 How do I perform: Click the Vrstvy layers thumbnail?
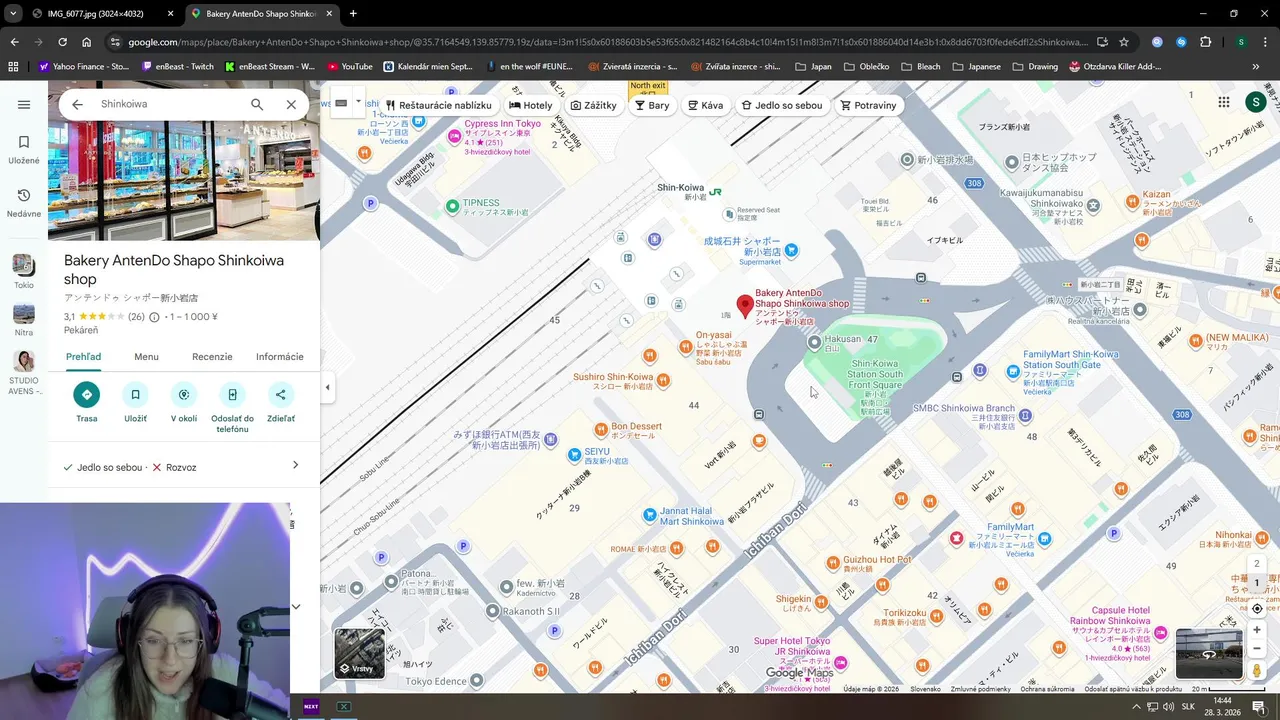click(x=360, y=653)
